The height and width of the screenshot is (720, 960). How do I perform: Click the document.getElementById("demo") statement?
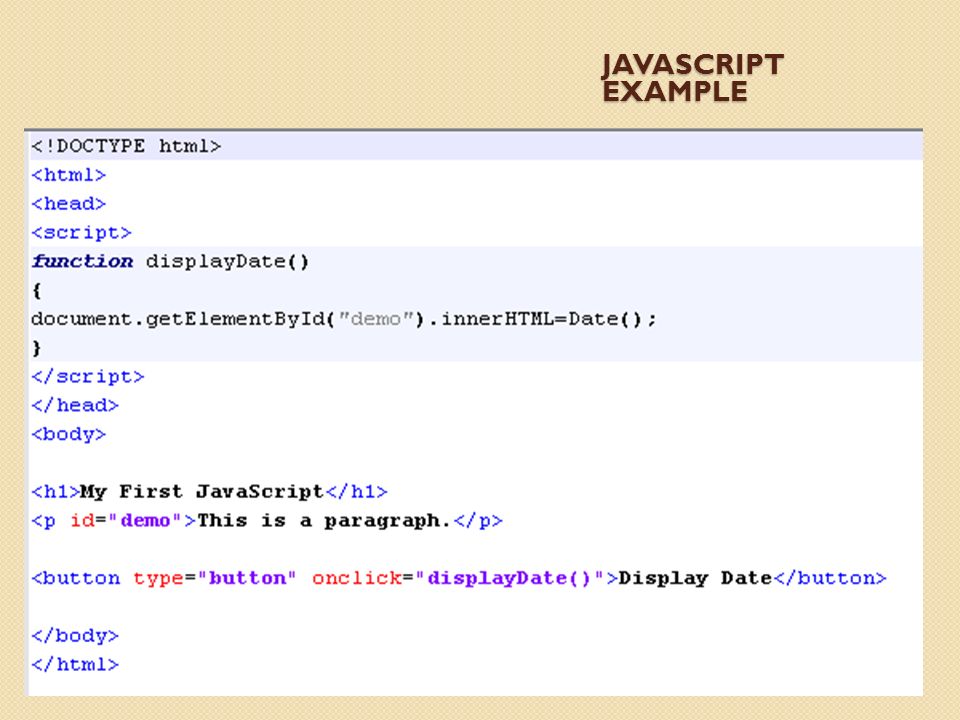(x=343, y=319)
